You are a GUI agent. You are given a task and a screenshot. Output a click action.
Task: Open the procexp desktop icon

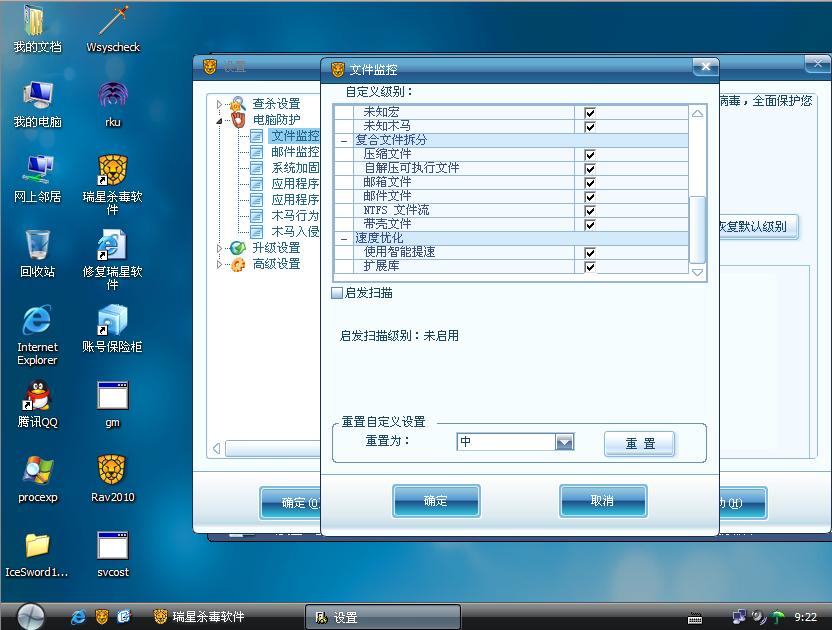point(38,471)
